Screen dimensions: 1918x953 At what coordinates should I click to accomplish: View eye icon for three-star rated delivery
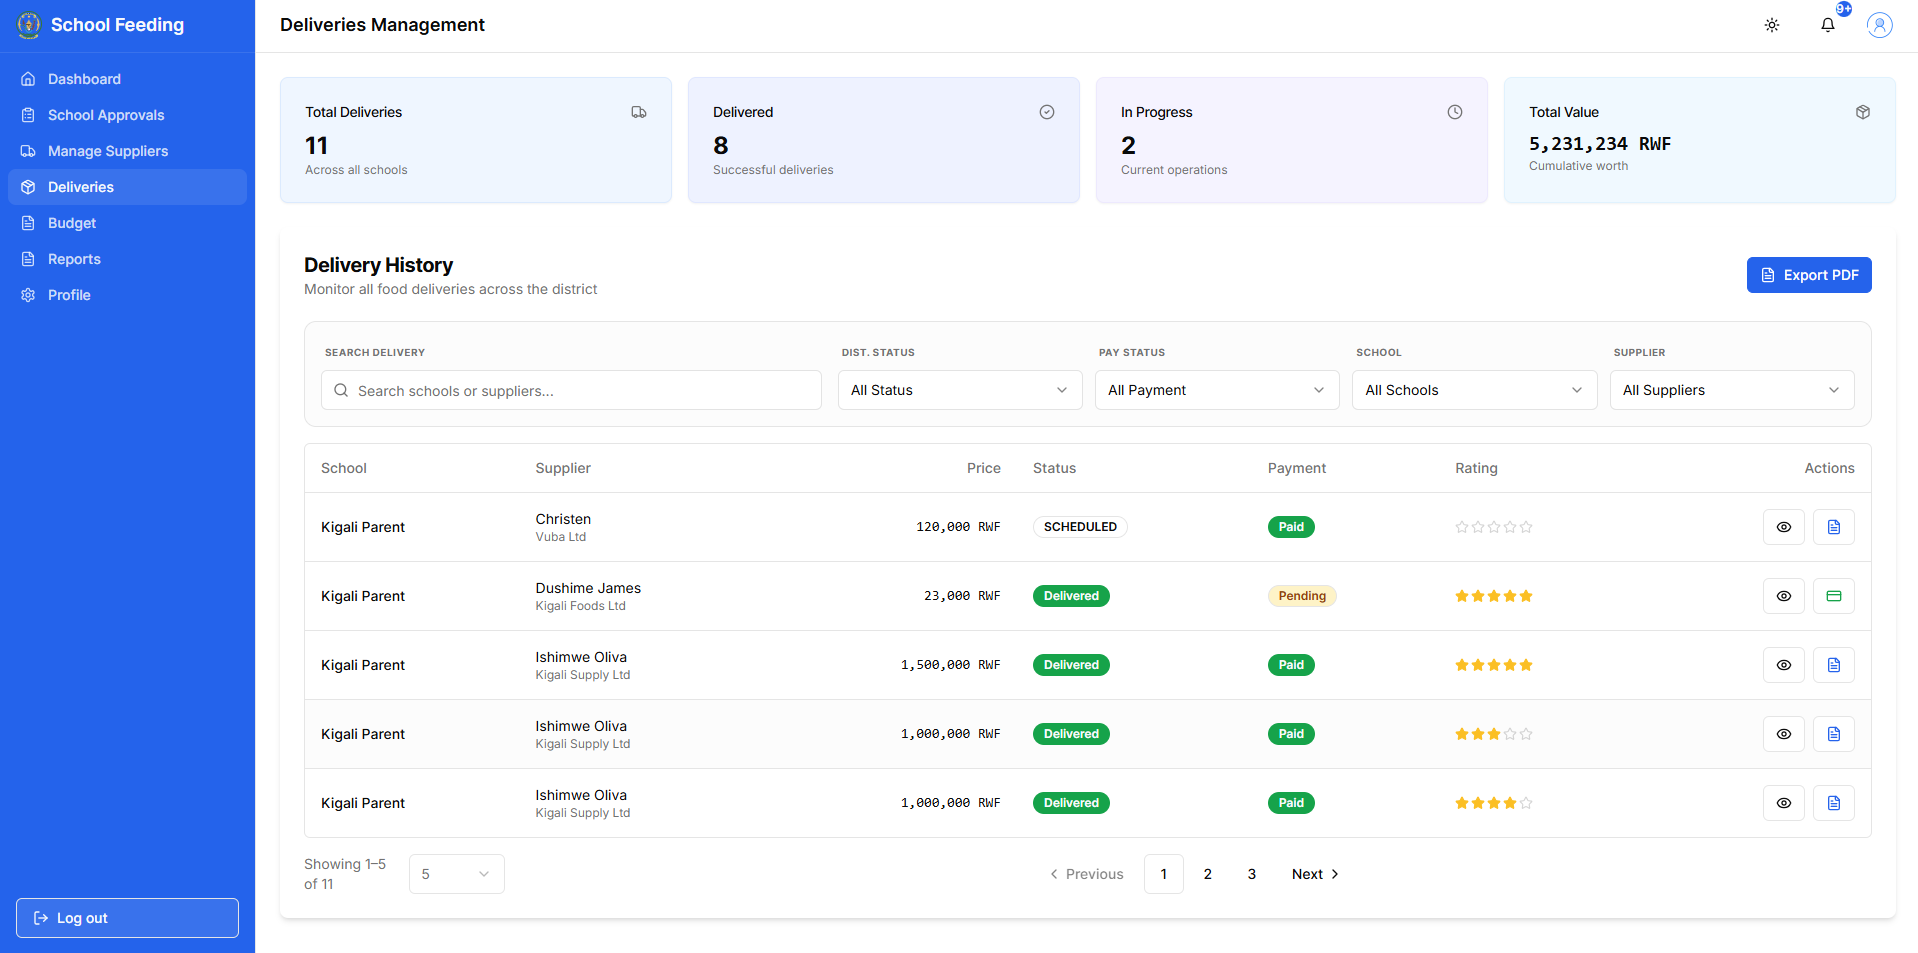pos(1784,734)
